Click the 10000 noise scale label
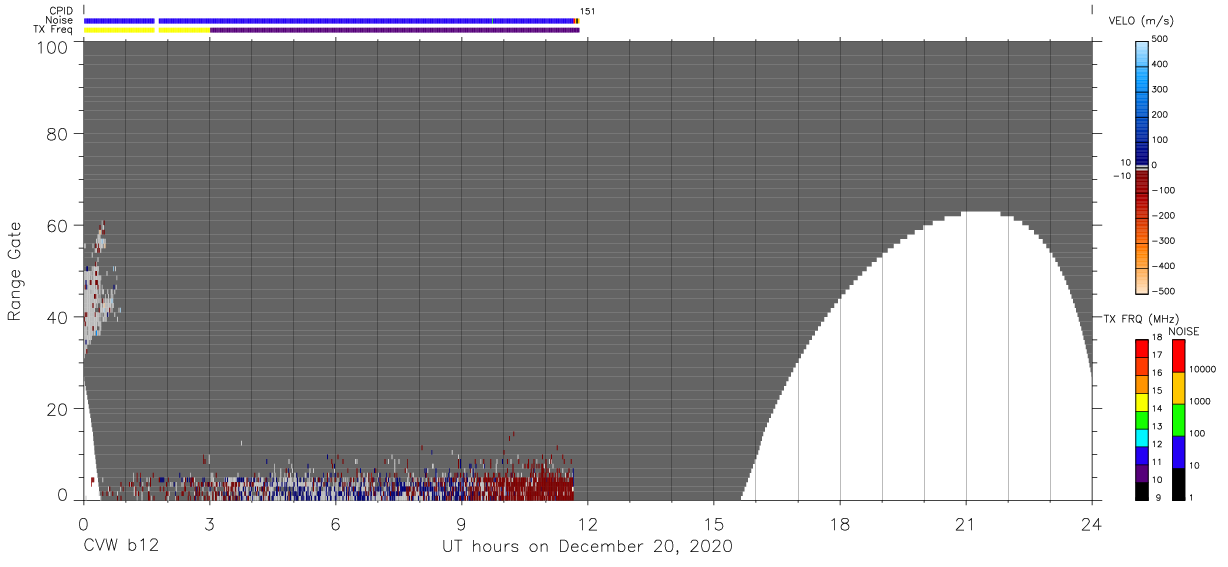Screen dimensions: 1228x567 tap(1202, 369)
